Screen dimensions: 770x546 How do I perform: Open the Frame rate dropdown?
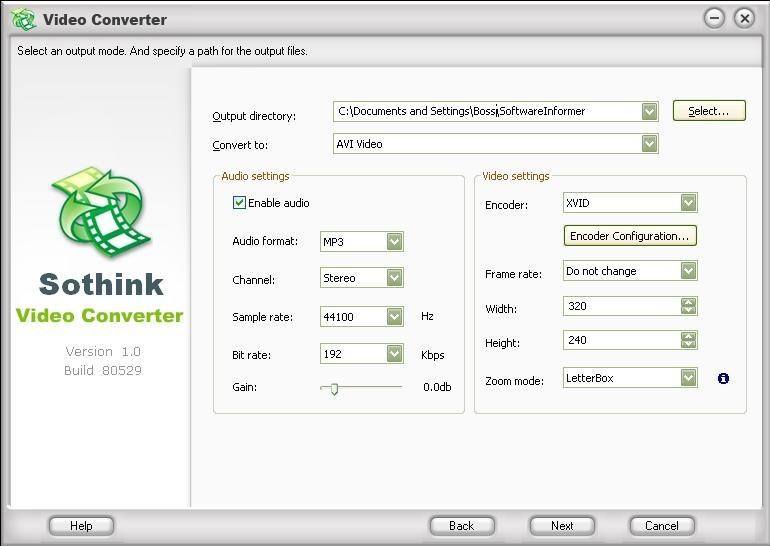tap(688, 271)
